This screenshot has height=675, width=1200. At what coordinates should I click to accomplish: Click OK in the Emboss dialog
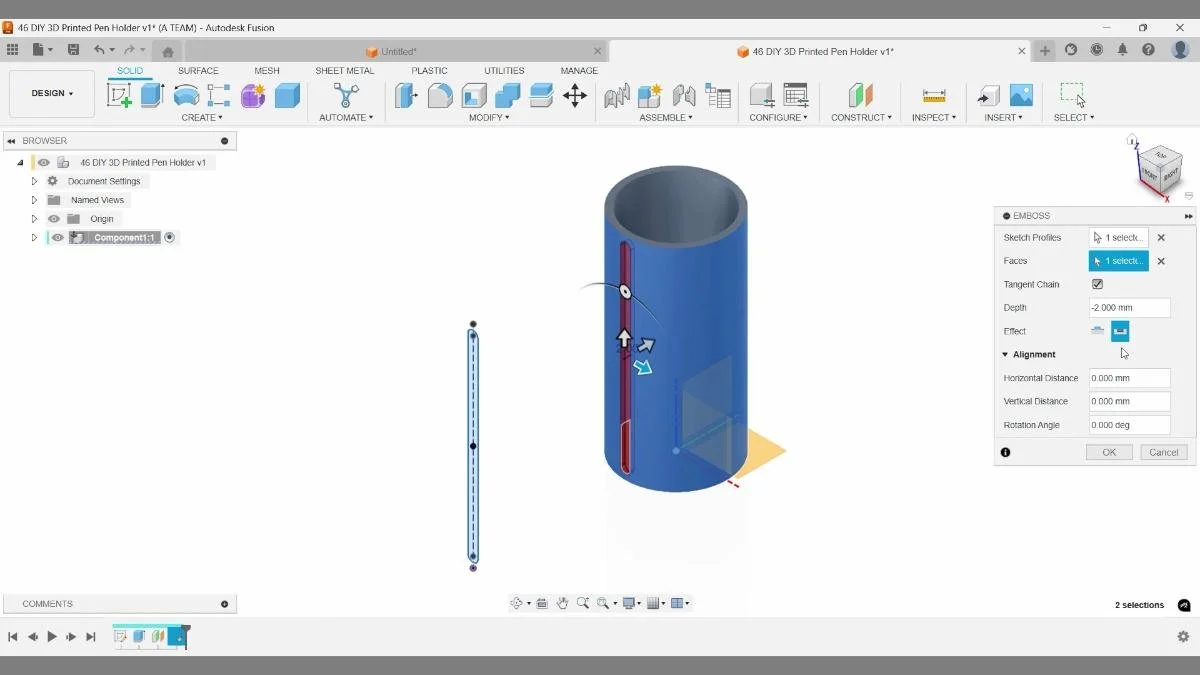(x=1108, y=452)
